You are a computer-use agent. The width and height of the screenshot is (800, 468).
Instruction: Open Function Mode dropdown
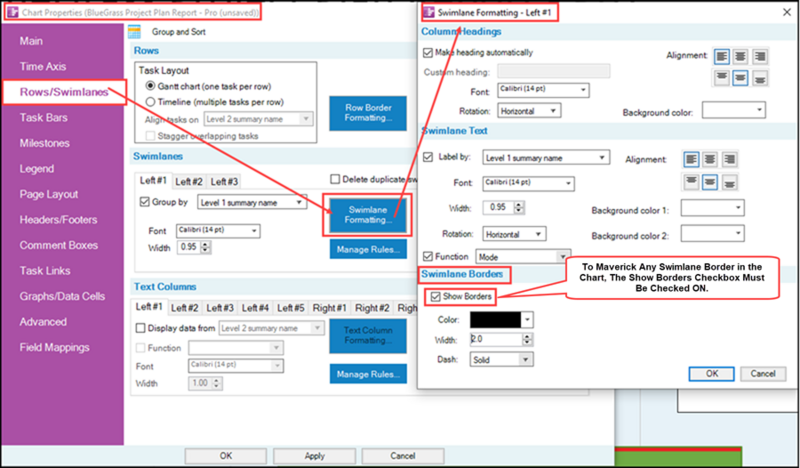523,257
